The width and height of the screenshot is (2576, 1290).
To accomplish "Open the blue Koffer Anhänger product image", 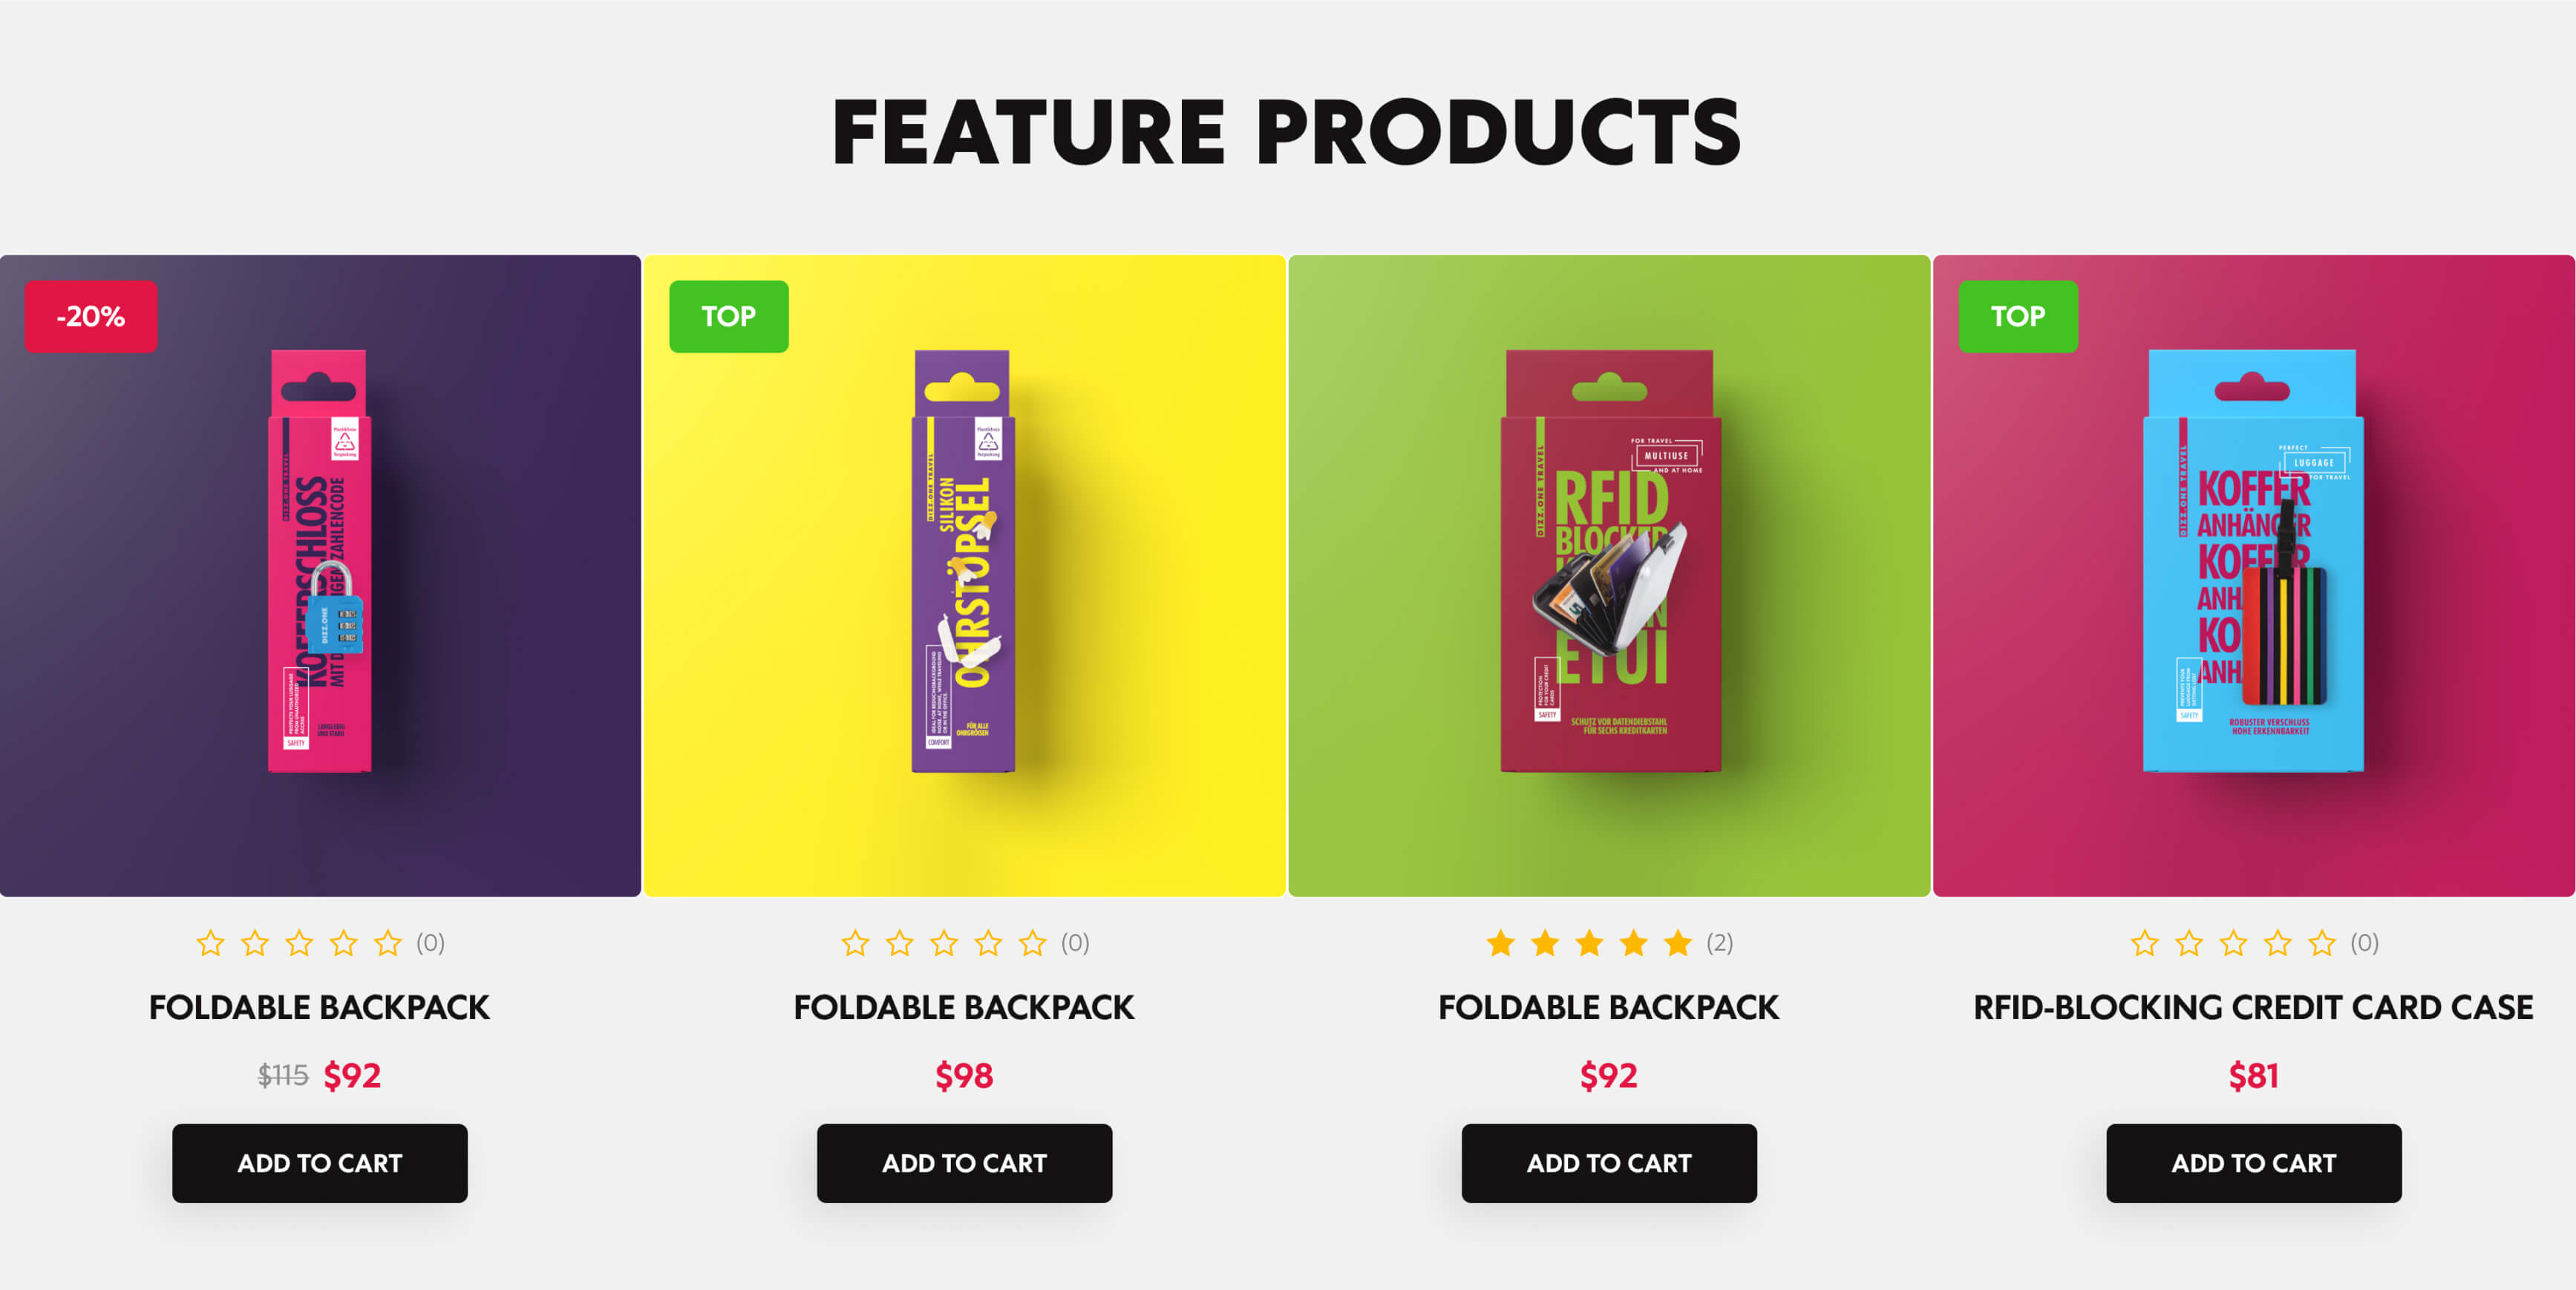I will point(2254,576).
